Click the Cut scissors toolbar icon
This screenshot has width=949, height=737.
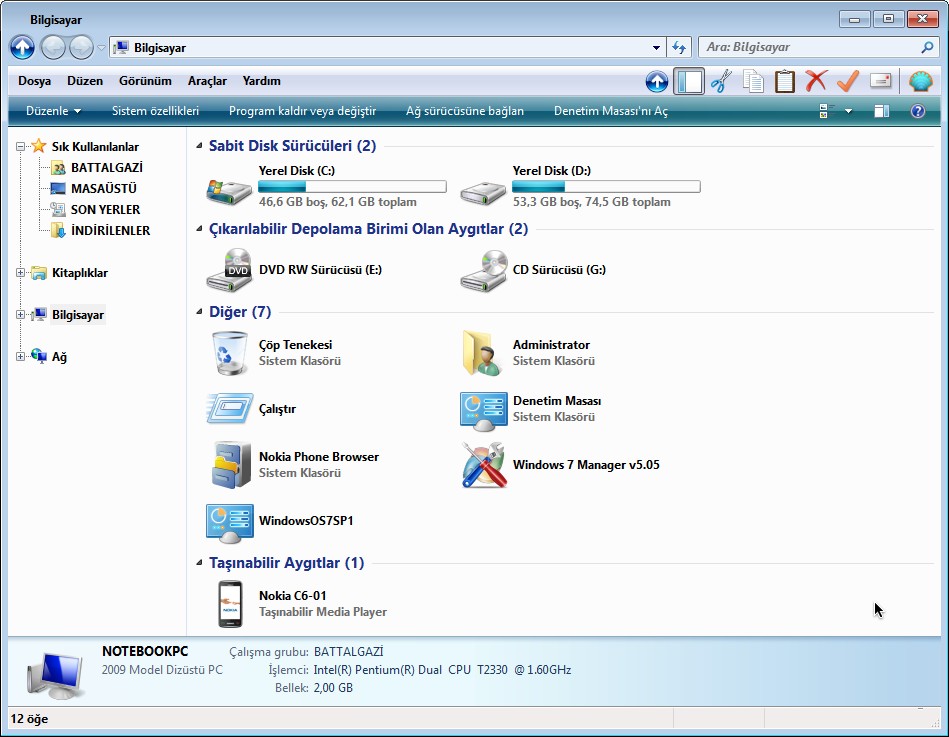pyautogui.click(x=721, y=81)
